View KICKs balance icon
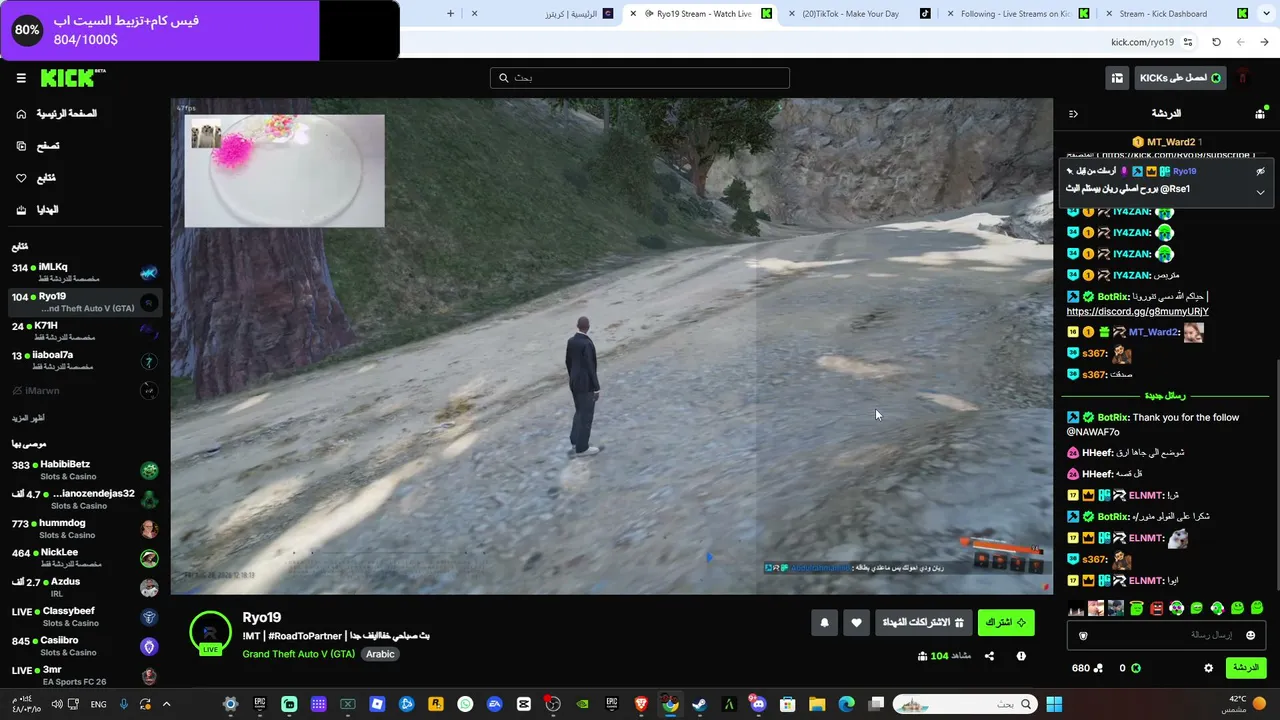The image size is (1280, 720). coord(1135,668)
